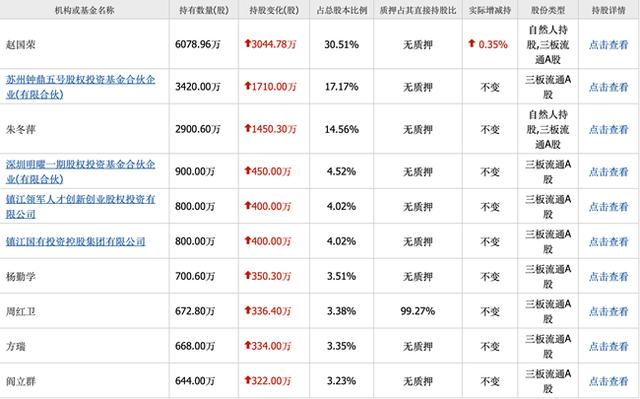The image size is (640, 399).
Task: Open 镇江领军人才创新创业股权投资有限公司 link
Action: [80, 206]
